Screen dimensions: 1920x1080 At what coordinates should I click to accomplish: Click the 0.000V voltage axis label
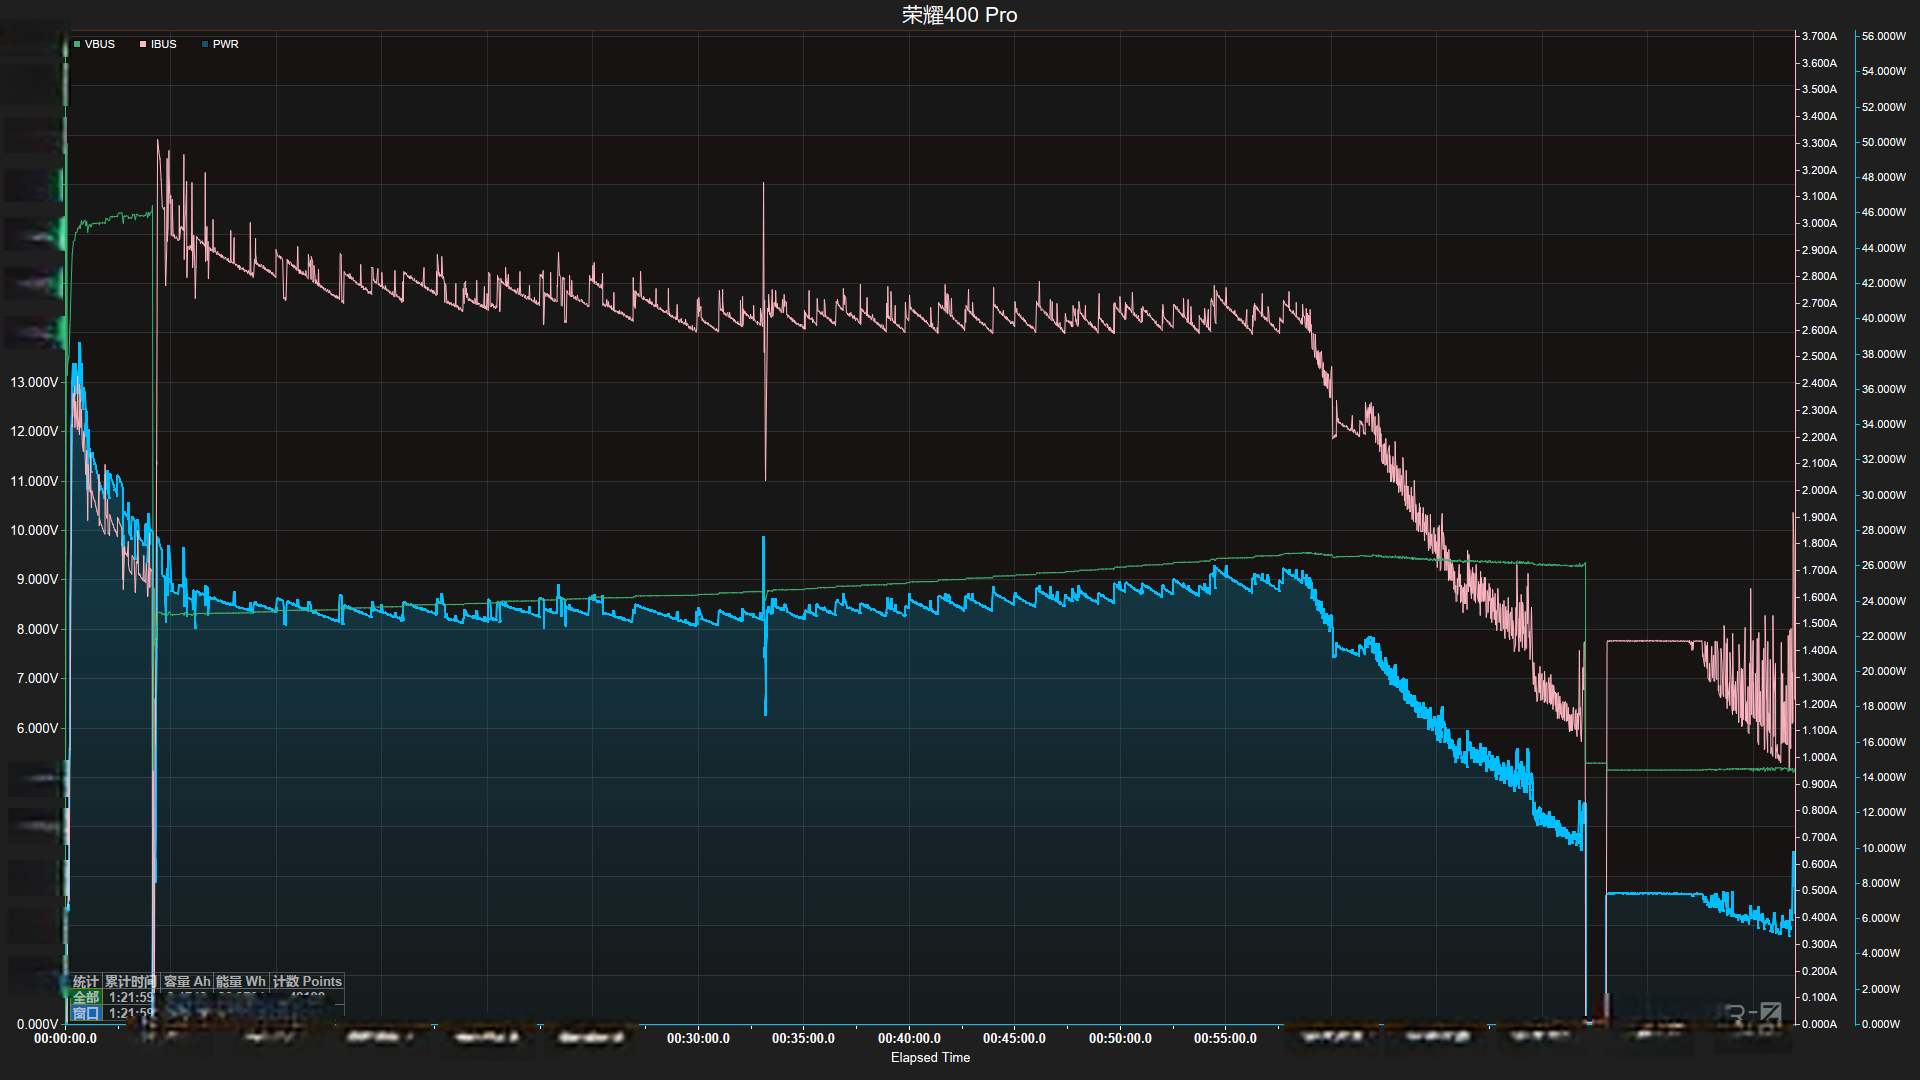point(37,1024)
